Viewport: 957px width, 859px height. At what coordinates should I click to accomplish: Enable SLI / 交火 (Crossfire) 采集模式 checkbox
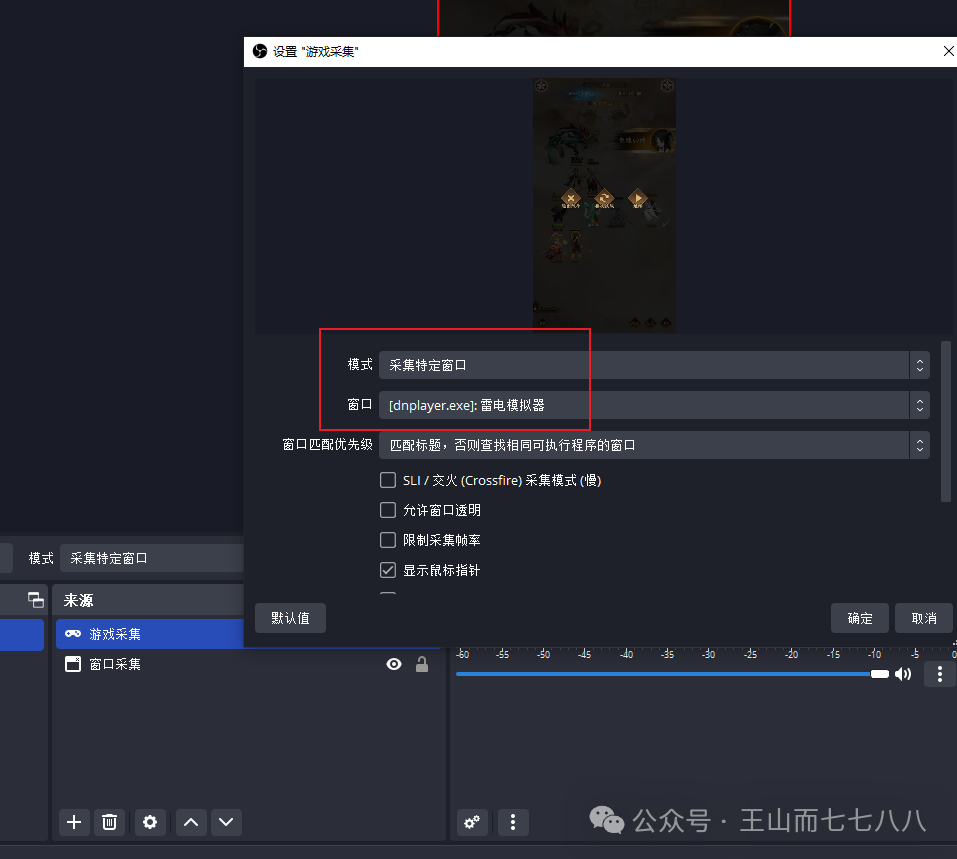[388, 480]
